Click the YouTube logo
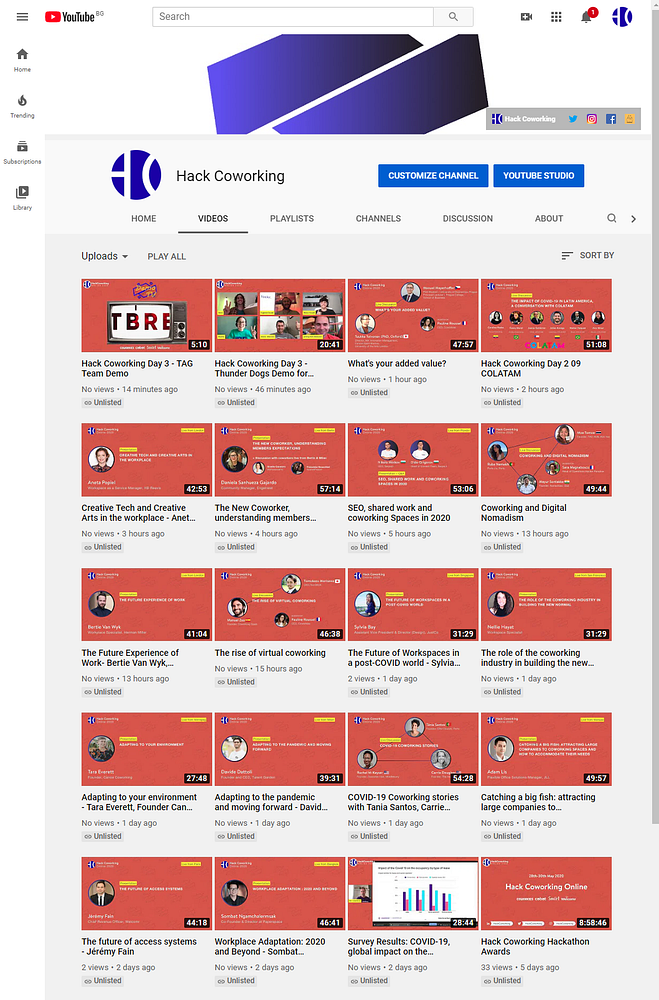This screenshot has width=659, height=1000. 70,17
